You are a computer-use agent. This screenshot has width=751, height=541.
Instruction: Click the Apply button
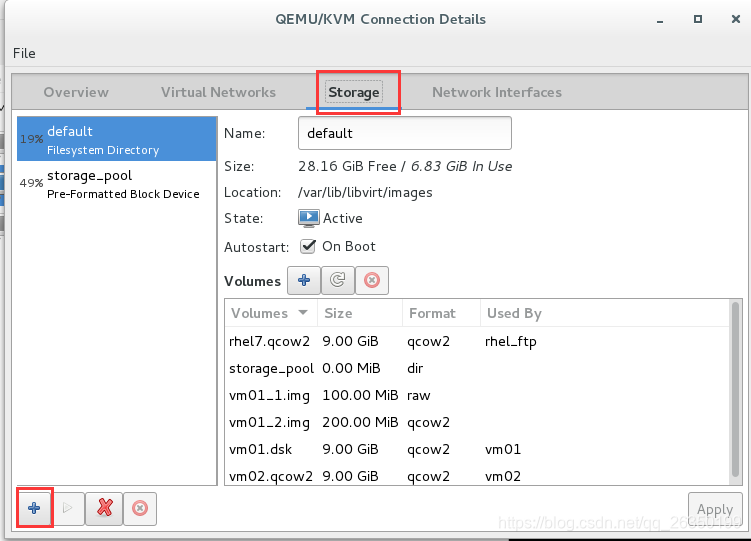(x=715, y=509)
